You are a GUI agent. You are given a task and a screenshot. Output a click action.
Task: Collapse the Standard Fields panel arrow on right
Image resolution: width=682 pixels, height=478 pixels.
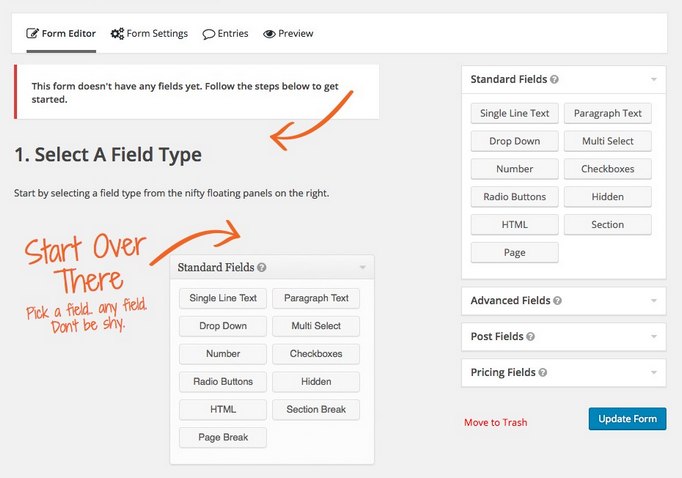tap(654, 80)
